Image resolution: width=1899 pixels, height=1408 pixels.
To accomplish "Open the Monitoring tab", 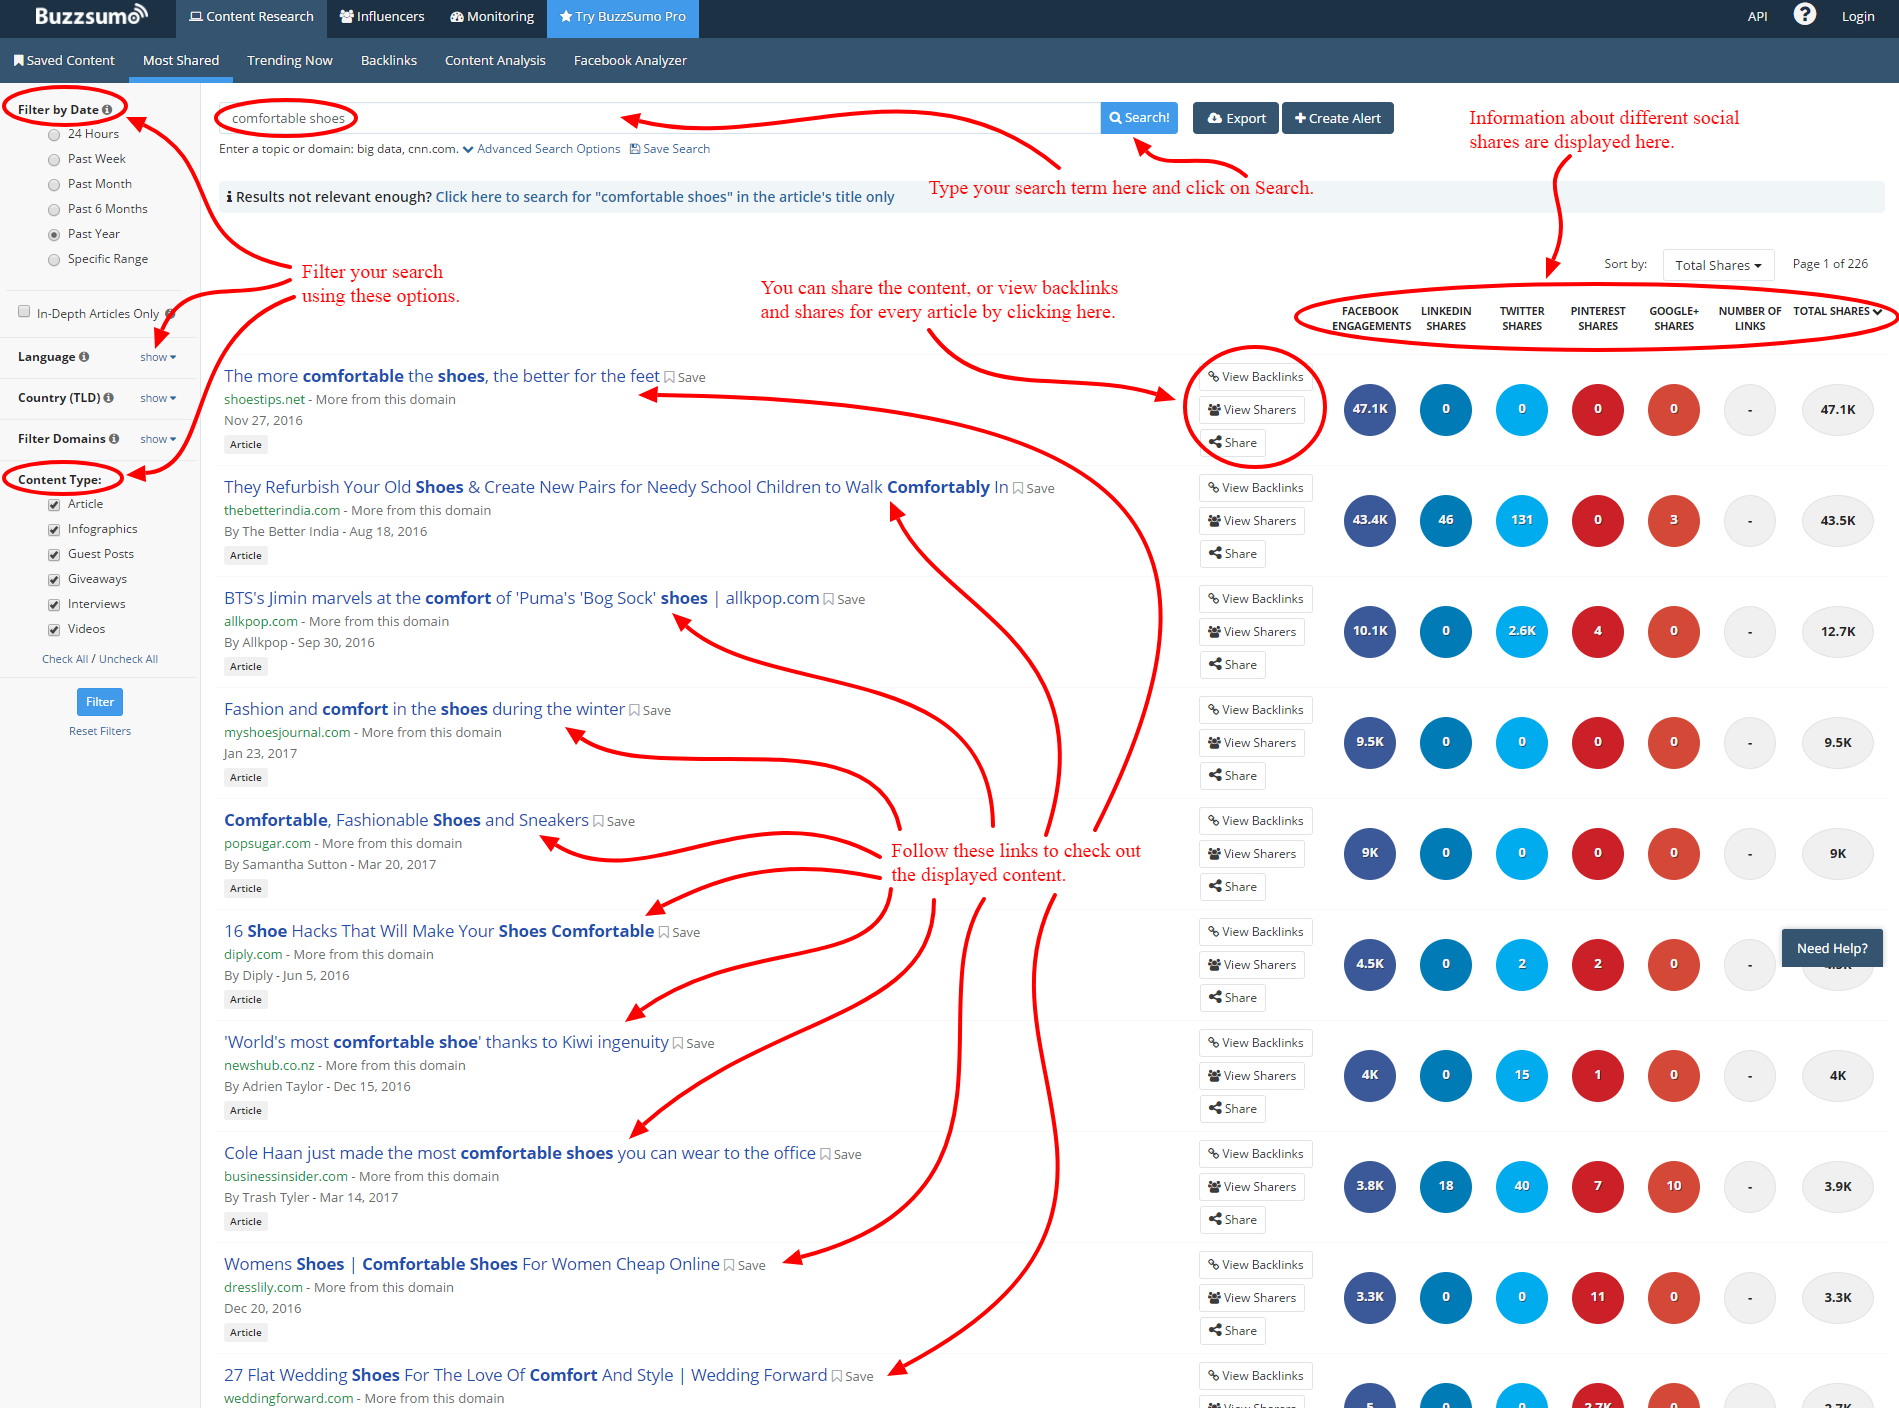I will pyautogui.click(x=492, y=17).
